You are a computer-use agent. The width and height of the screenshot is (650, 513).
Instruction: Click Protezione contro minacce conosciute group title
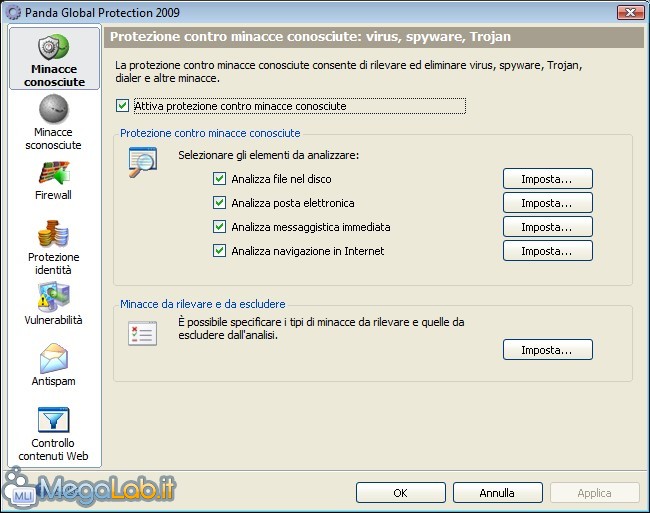(x=210, y=133)
